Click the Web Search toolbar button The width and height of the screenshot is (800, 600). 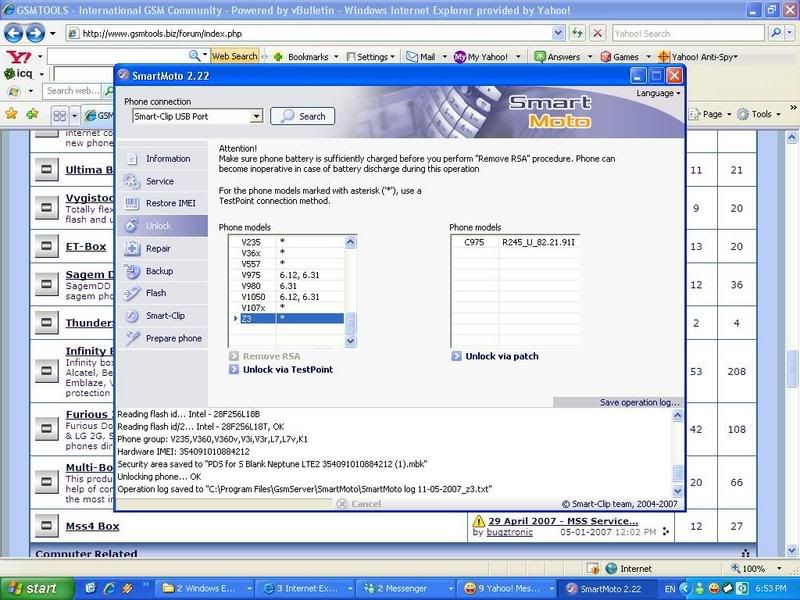pos(234,56)
